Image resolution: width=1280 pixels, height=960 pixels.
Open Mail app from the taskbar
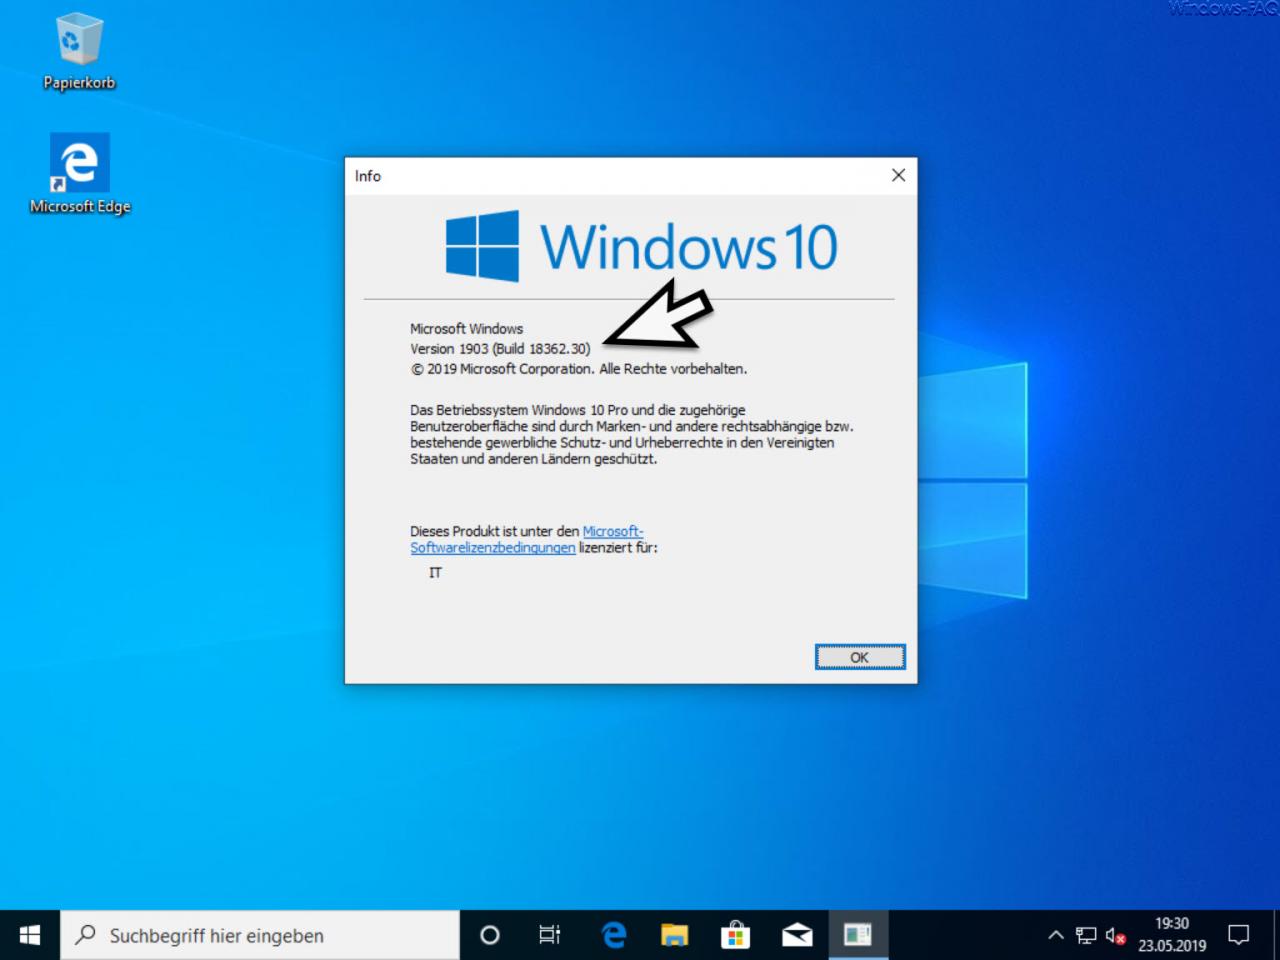point(797,935)
